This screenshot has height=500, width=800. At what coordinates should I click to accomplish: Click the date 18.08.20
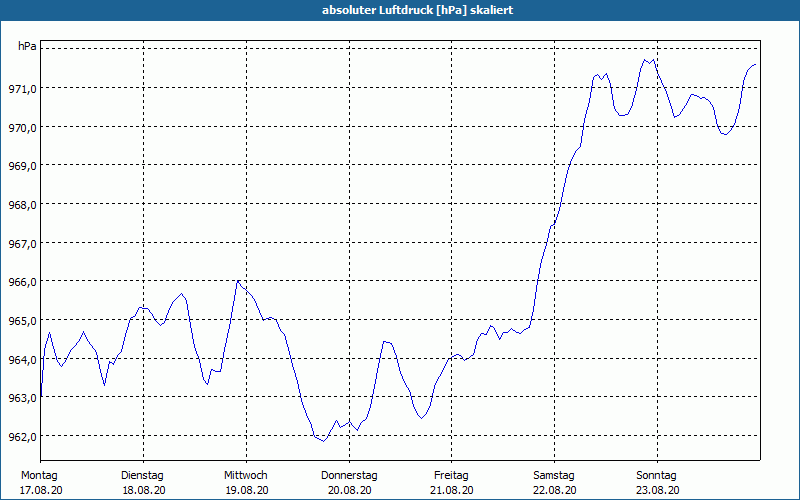(x=144, y=490)
